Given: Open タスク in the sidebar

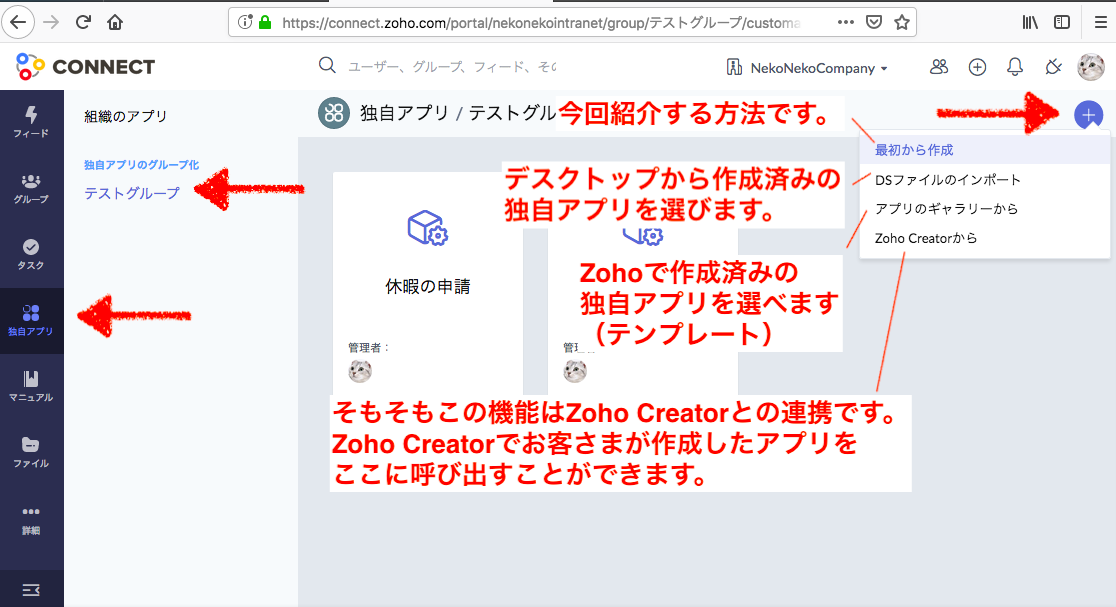Looking at the screenshot, I should (x=31, y=255).
